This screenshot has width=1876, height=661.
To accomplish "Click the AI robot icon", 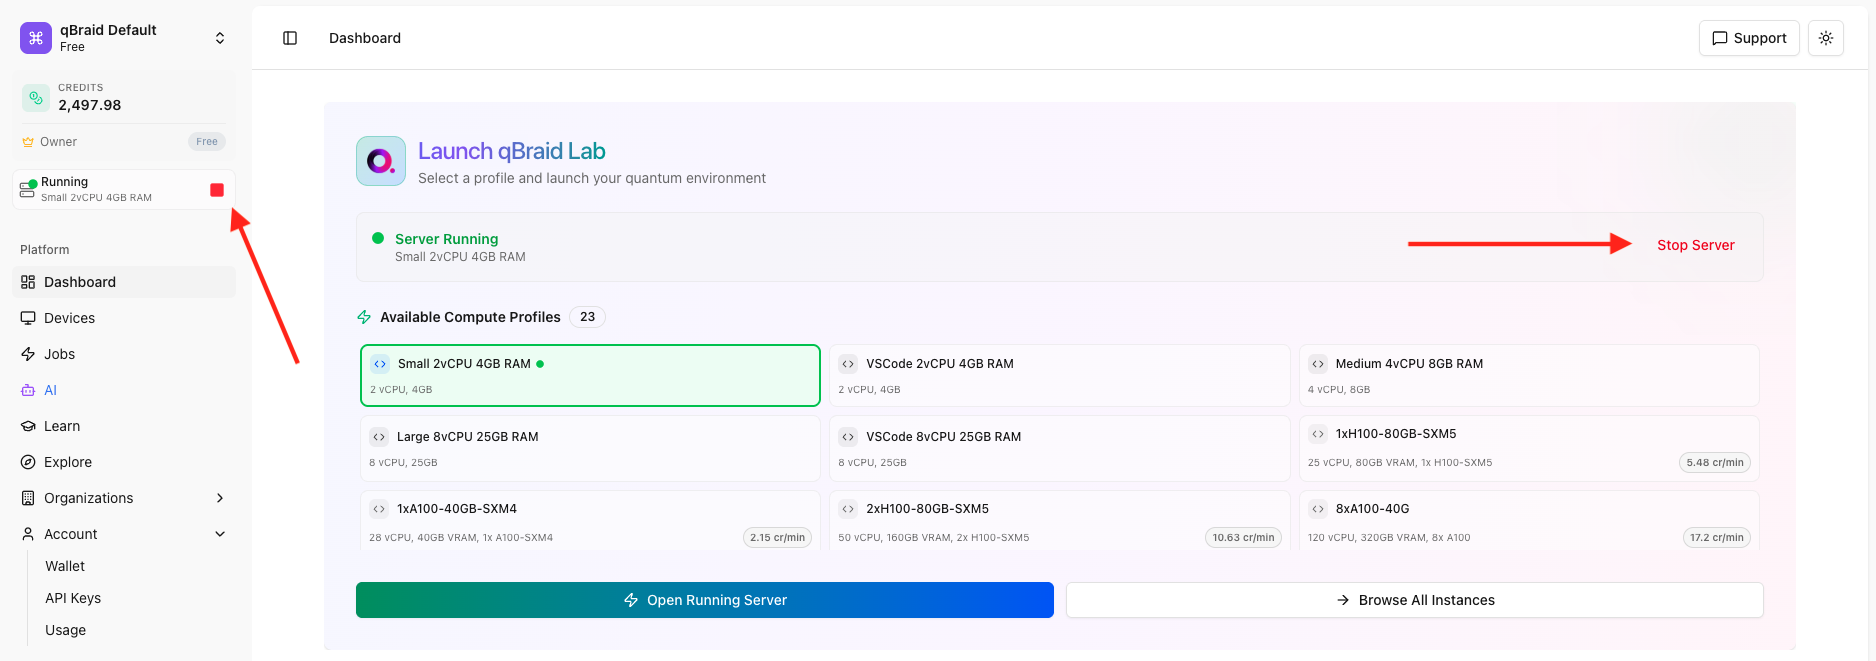I will 28,390.
